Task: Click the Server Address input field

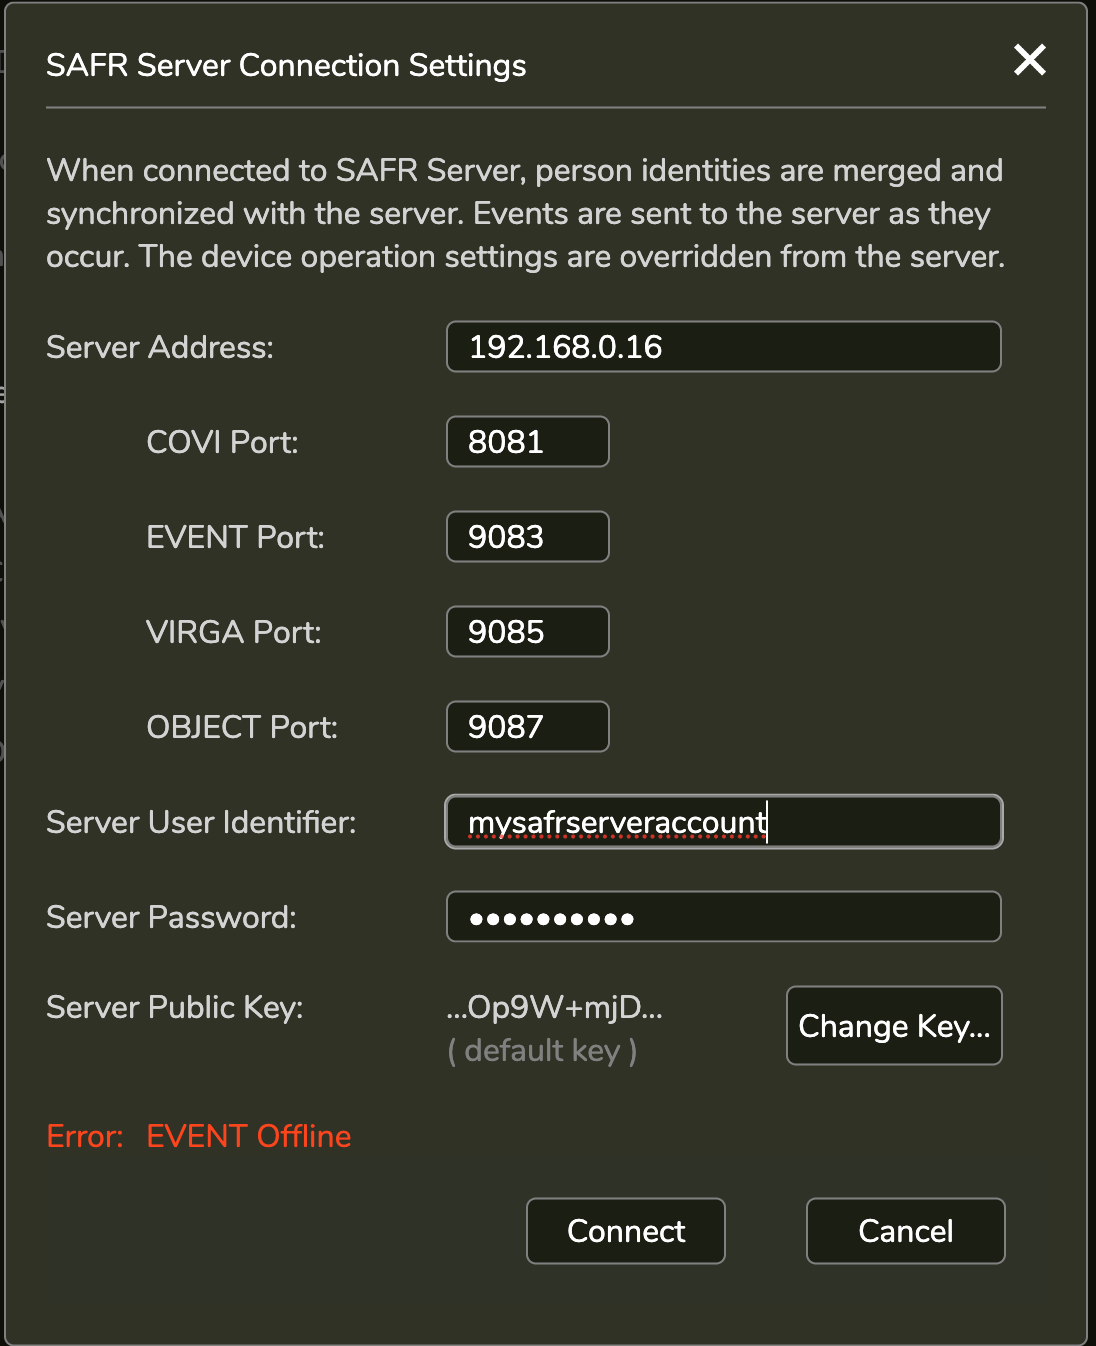Action: [723, 347]
